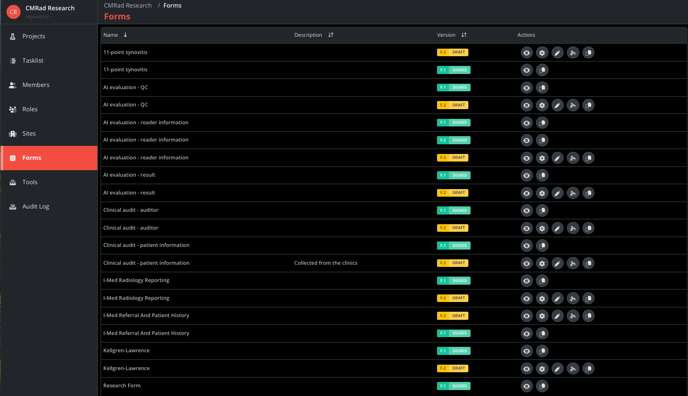Select the 'Research Form' name cell
This screenshot has width=688, height=396.
point(122,386)
